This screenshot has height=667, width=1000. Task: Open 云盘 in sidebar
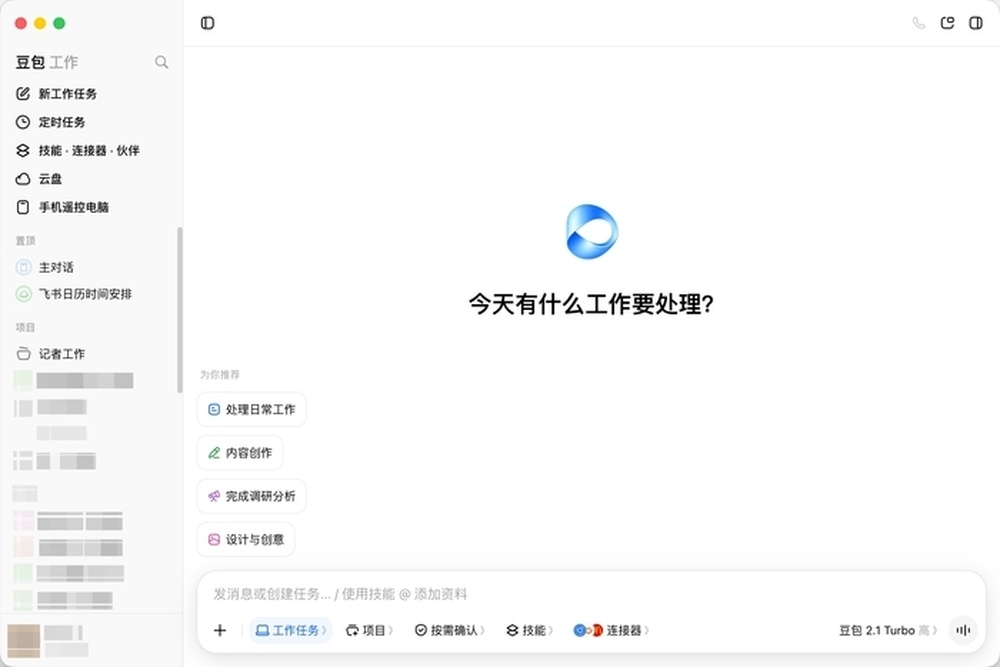pos(89,179)
